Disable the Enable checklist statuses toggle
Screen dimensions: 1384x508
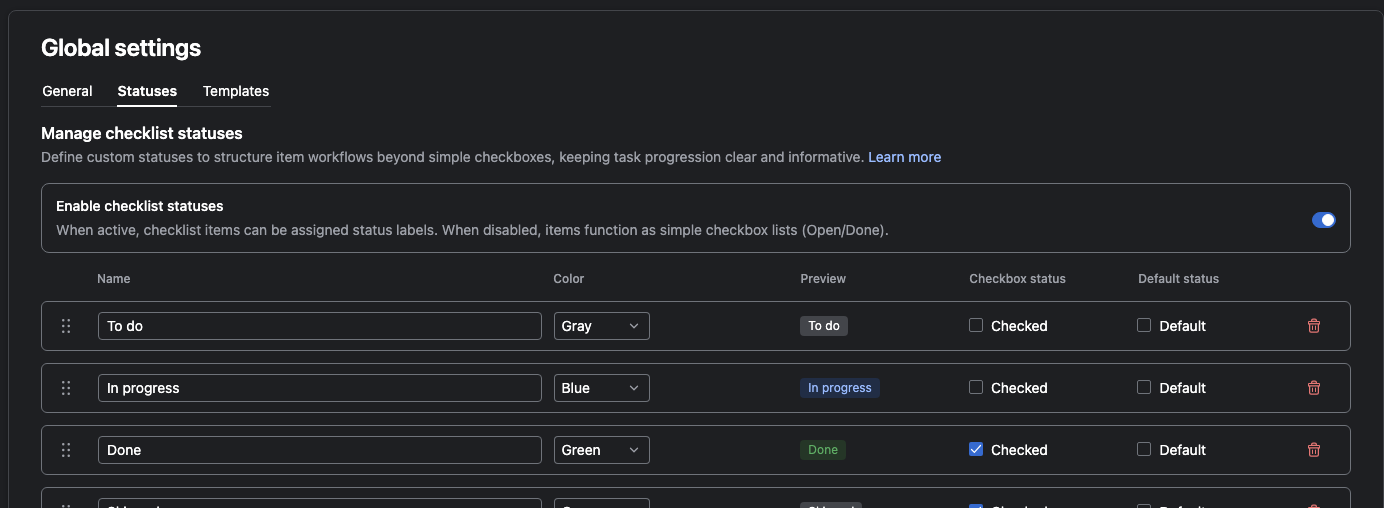click(x=1323, y=220)
